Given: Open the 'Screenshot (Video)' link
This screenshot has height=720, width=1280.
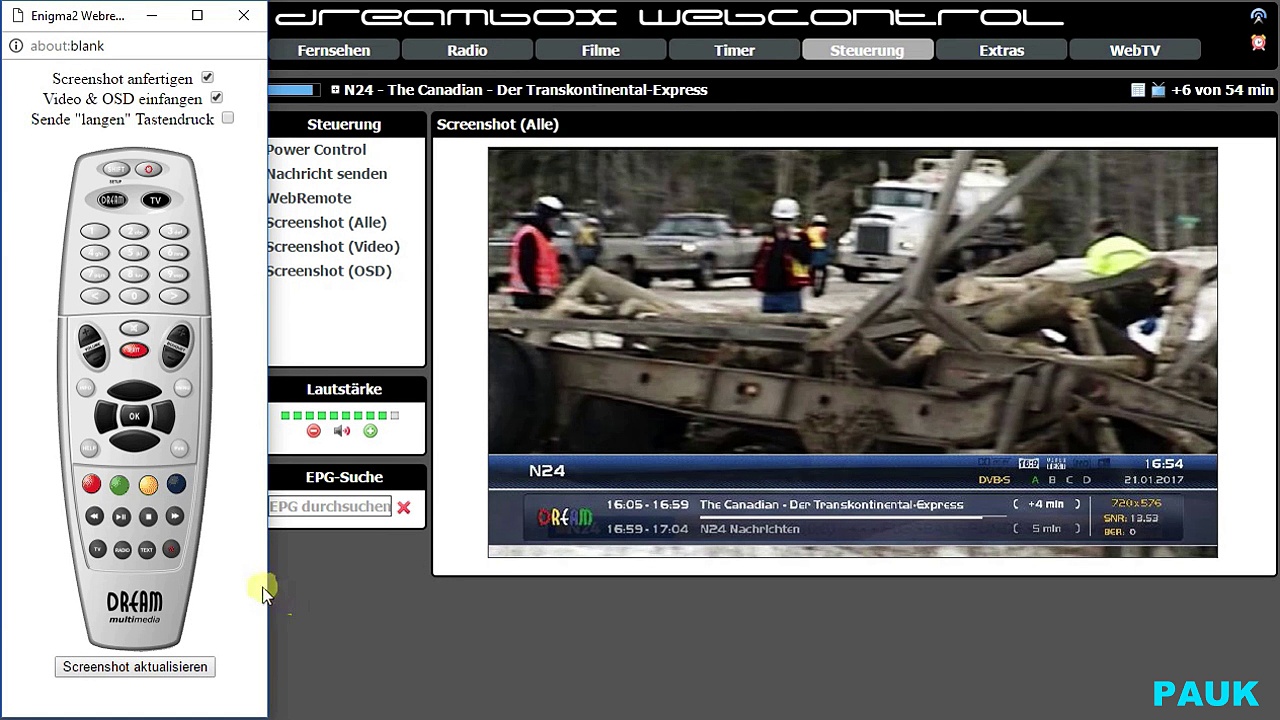Looking at the screenshot, I should tap(333, 247).
